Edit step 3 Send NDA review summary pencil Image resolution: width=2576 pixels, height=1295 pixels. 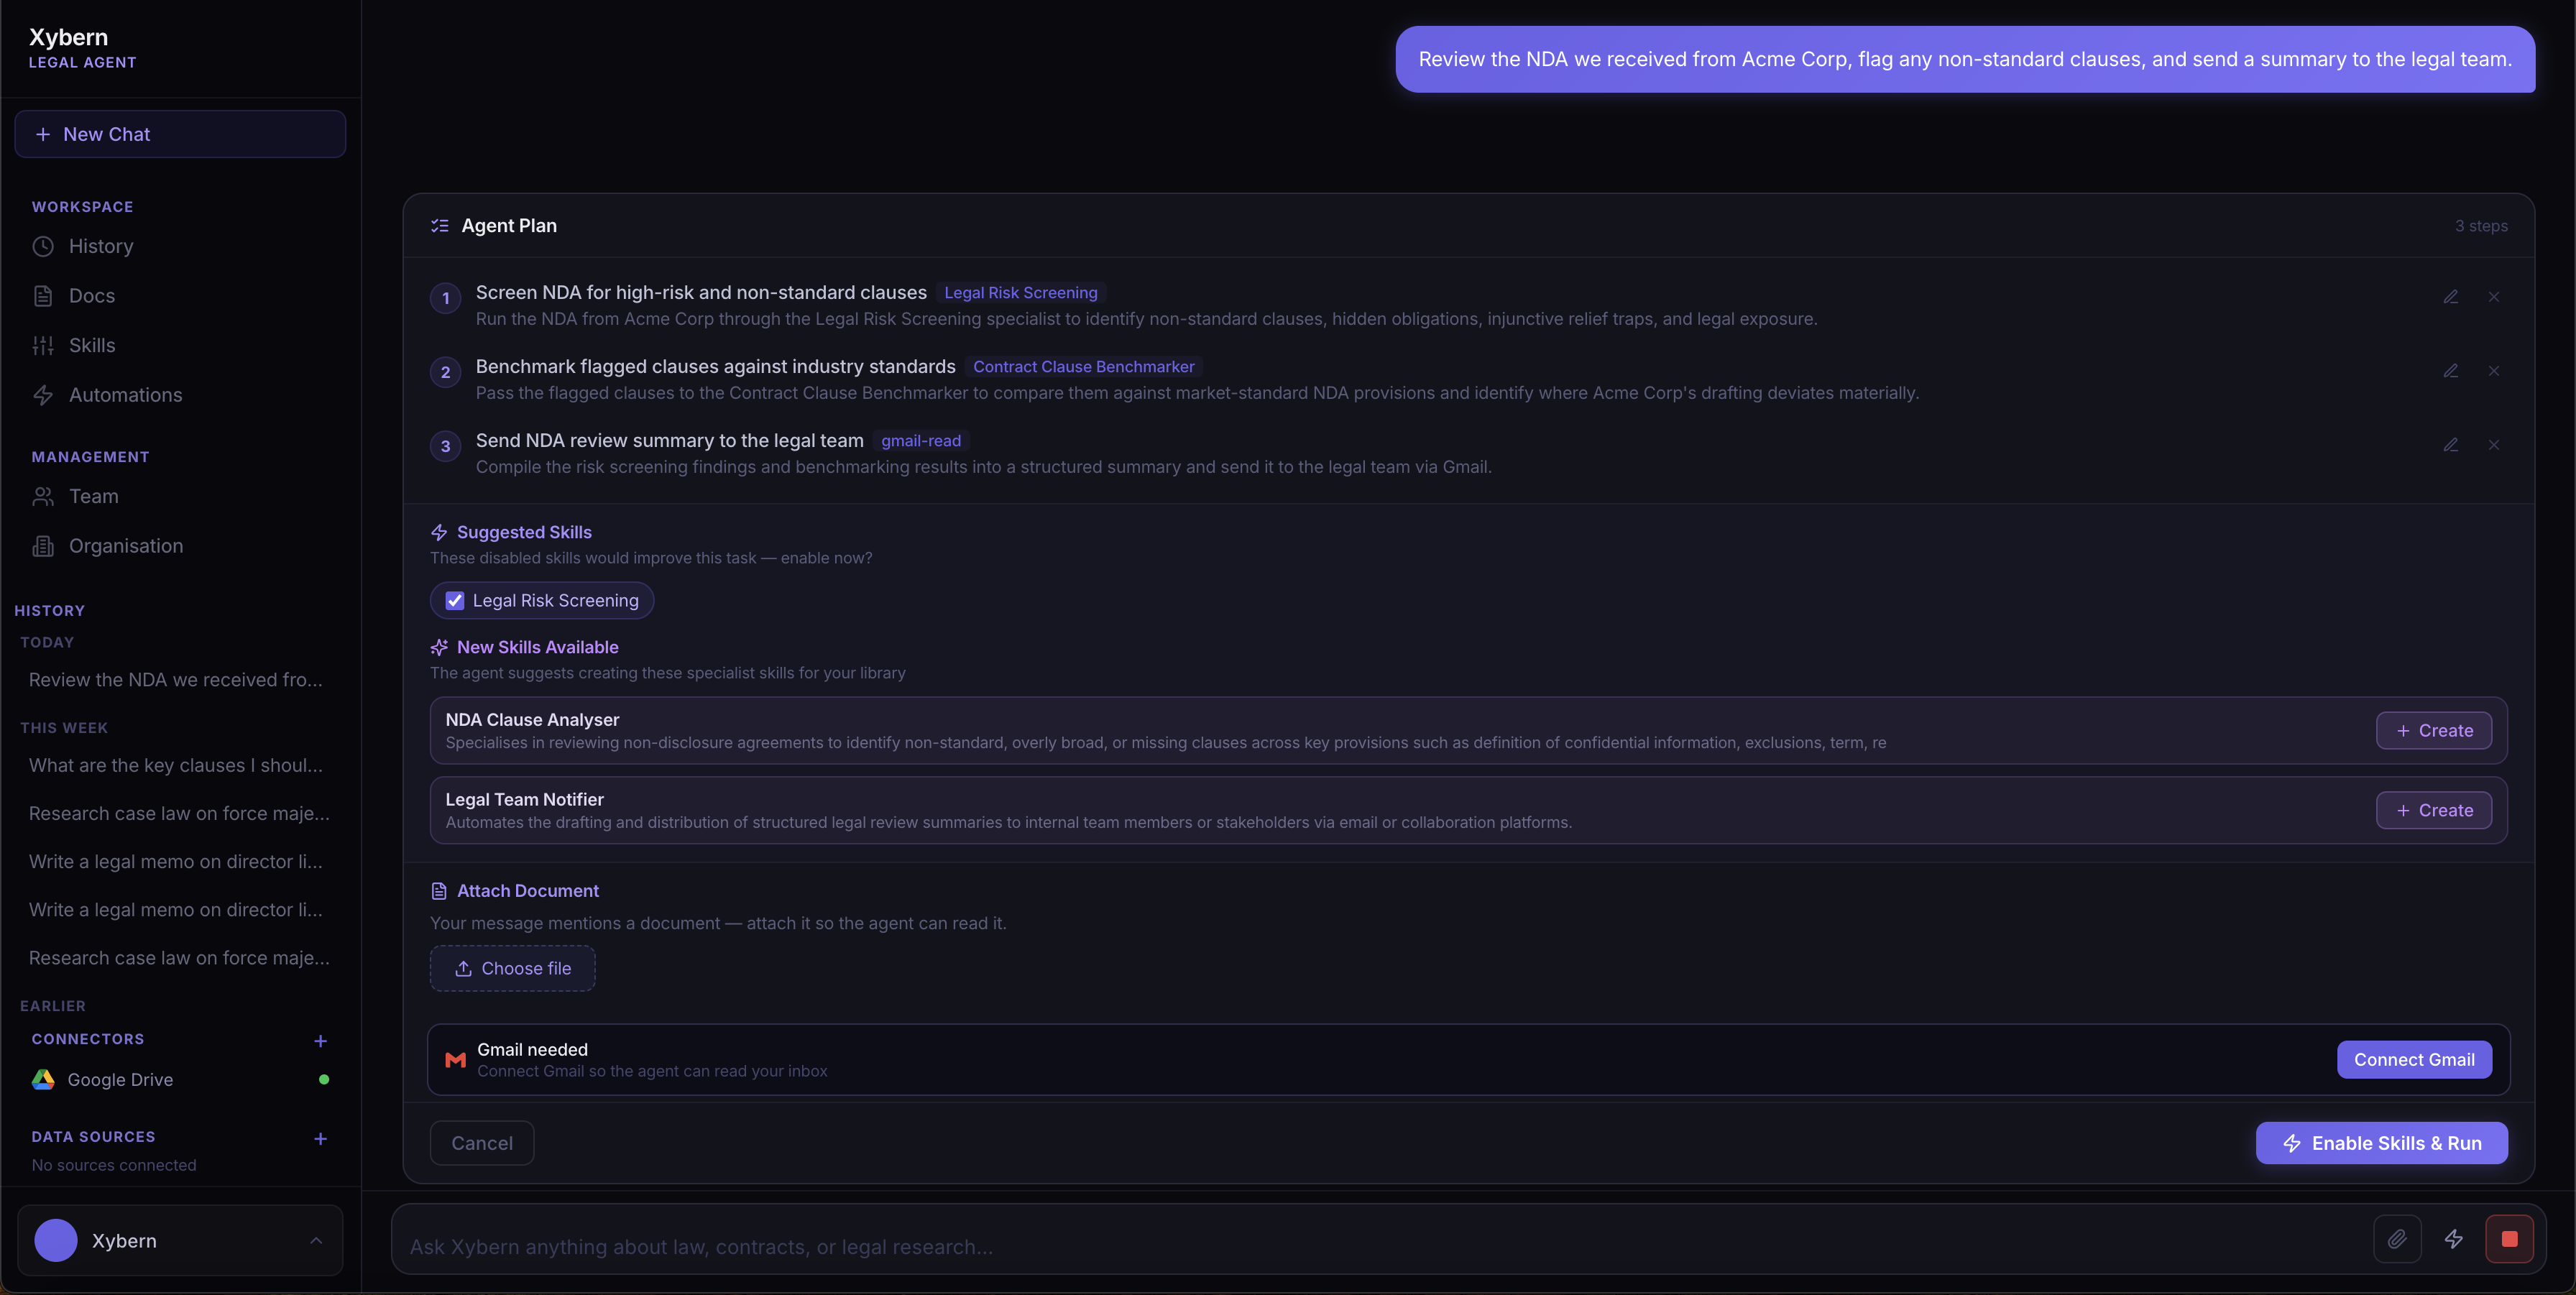tap(2450, 445)
